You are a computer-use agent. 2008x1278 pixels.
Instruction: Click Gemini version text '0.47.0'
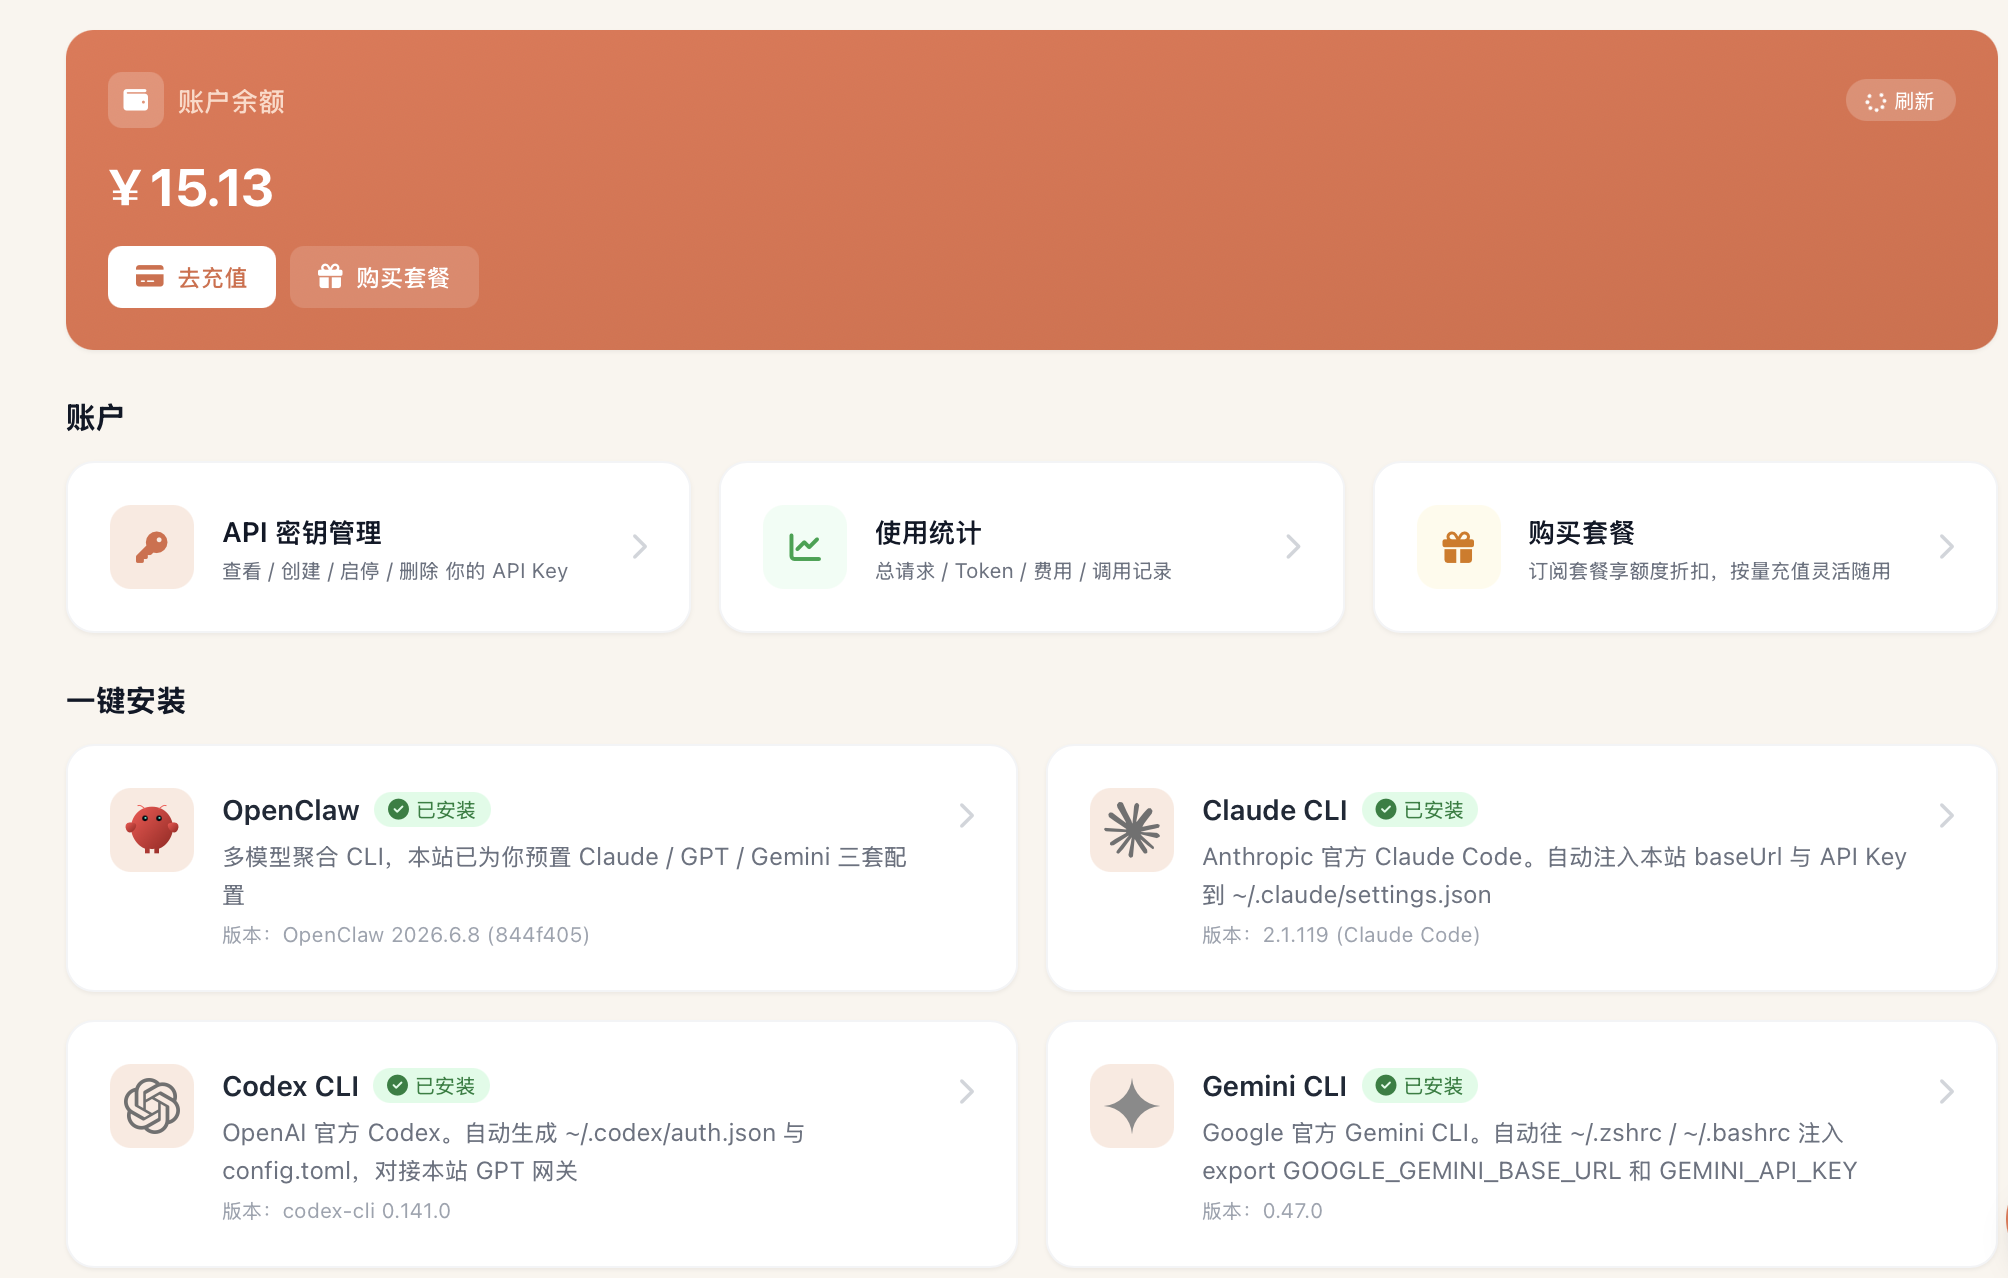(x=1293, y=1211)
